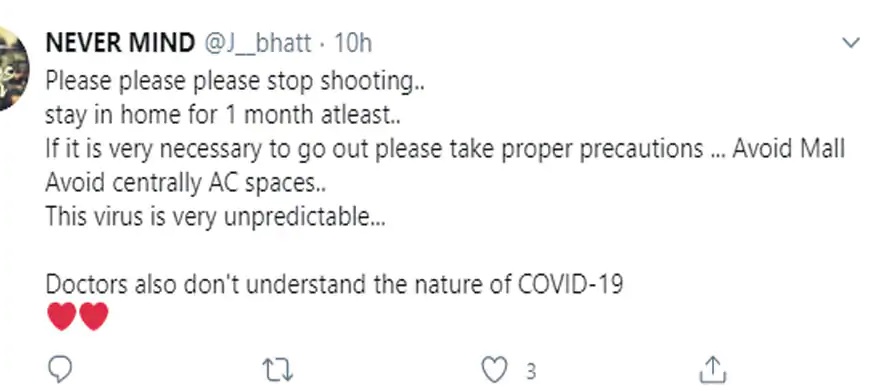Reply to the tweet via speech bubble icon
Viewport: 871px width, 391px height.
point(60,369)
